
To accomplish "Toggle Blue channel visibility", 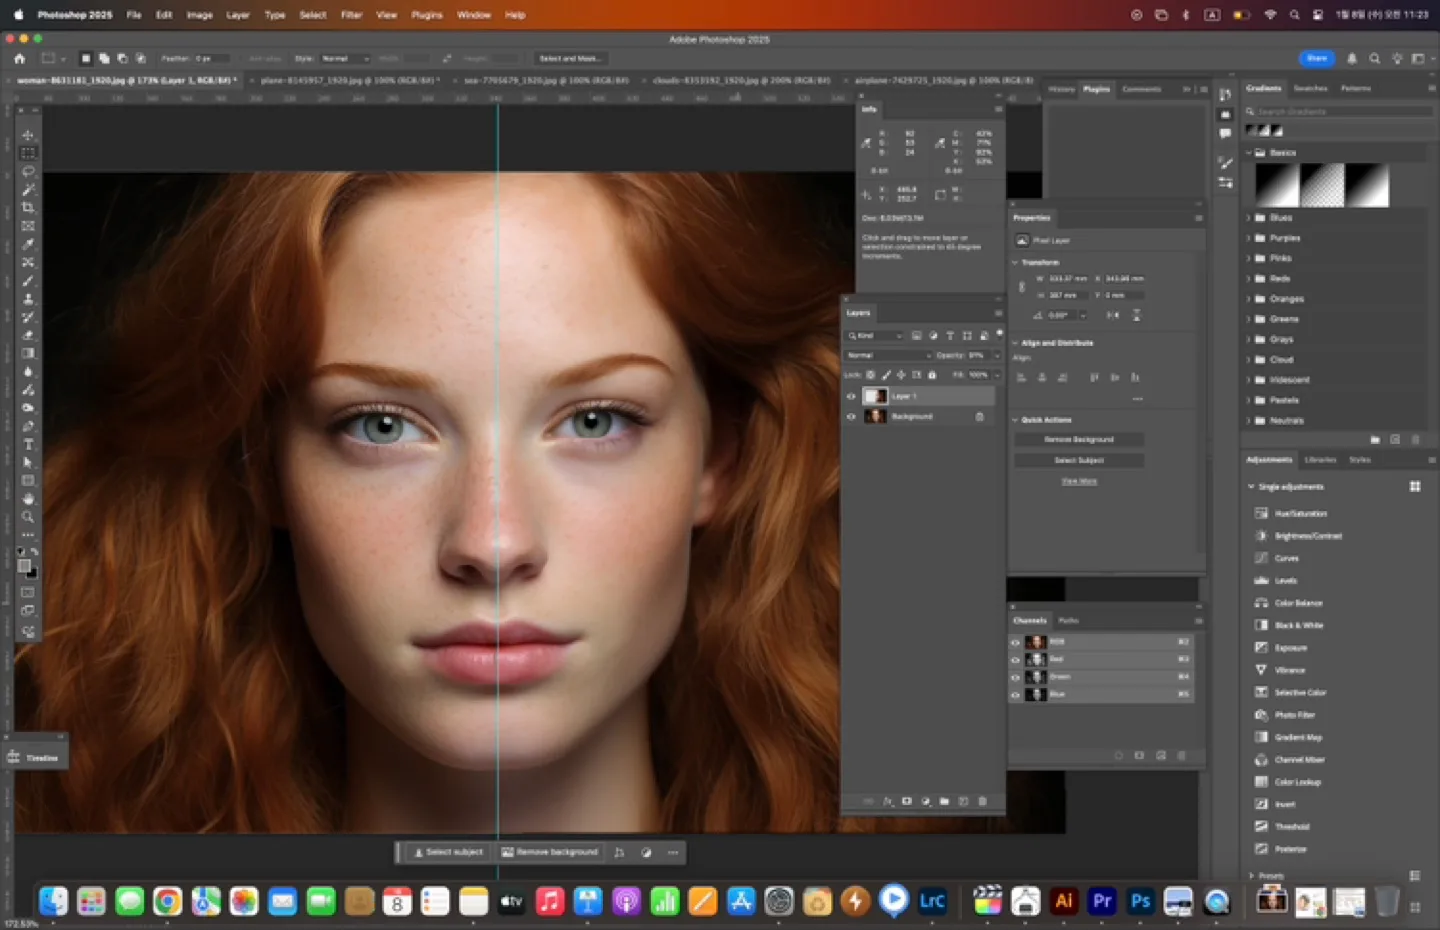I will [1016, 694].
